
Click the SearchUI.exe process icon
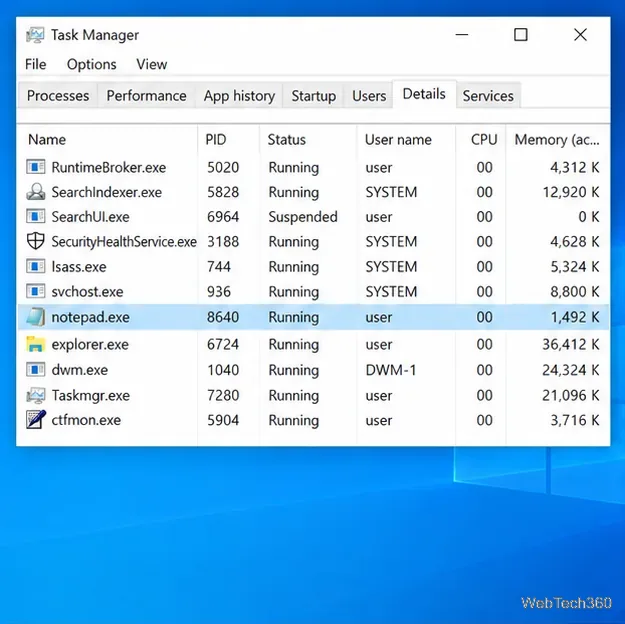tap(35, 217)
